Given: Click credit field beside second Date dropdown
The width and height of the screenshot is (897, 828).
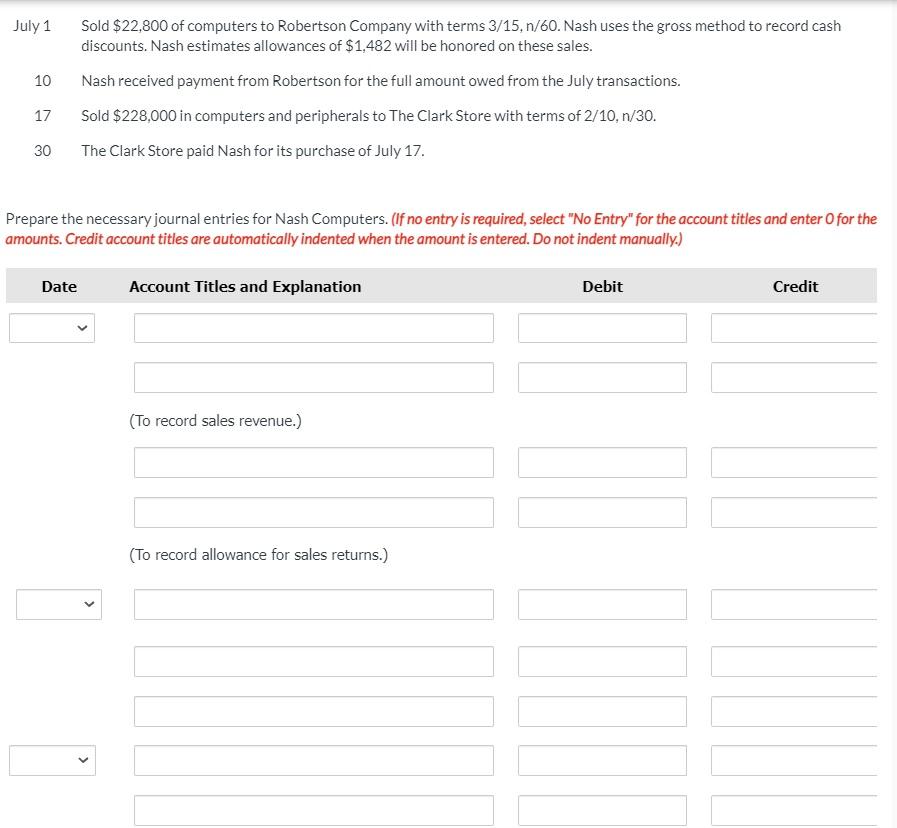Looking at the screenshot, I should (794, 604).
